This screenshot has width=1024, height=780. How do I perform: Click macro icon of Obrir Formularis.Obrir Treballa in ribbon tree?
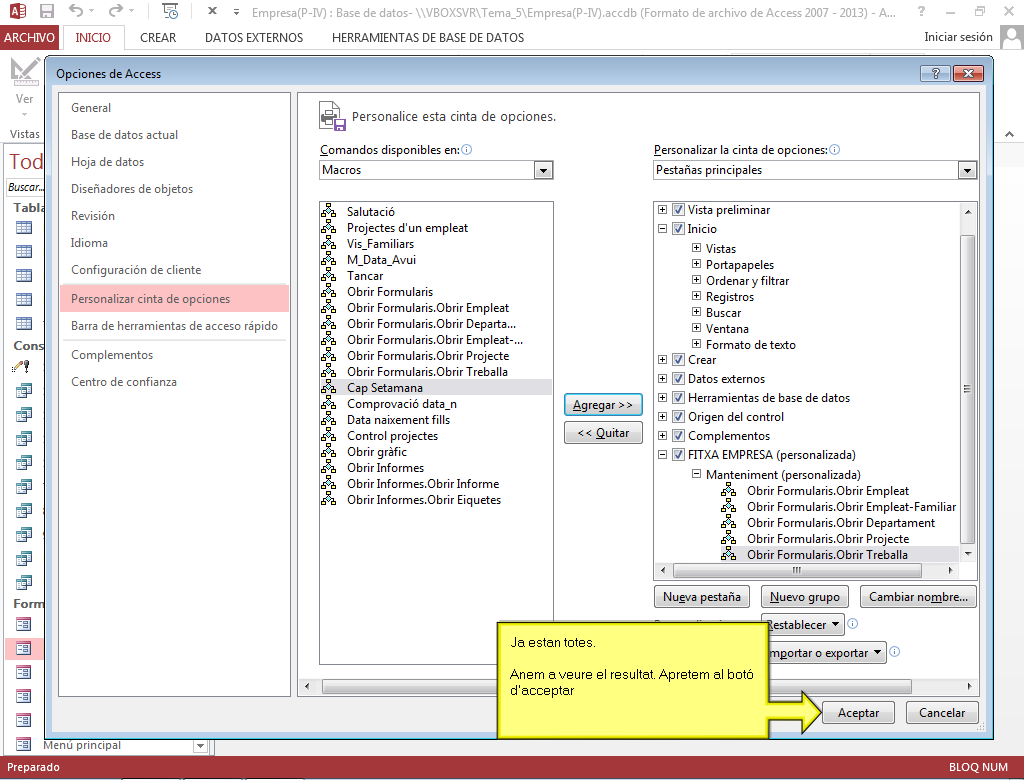[x=728, y=554]
